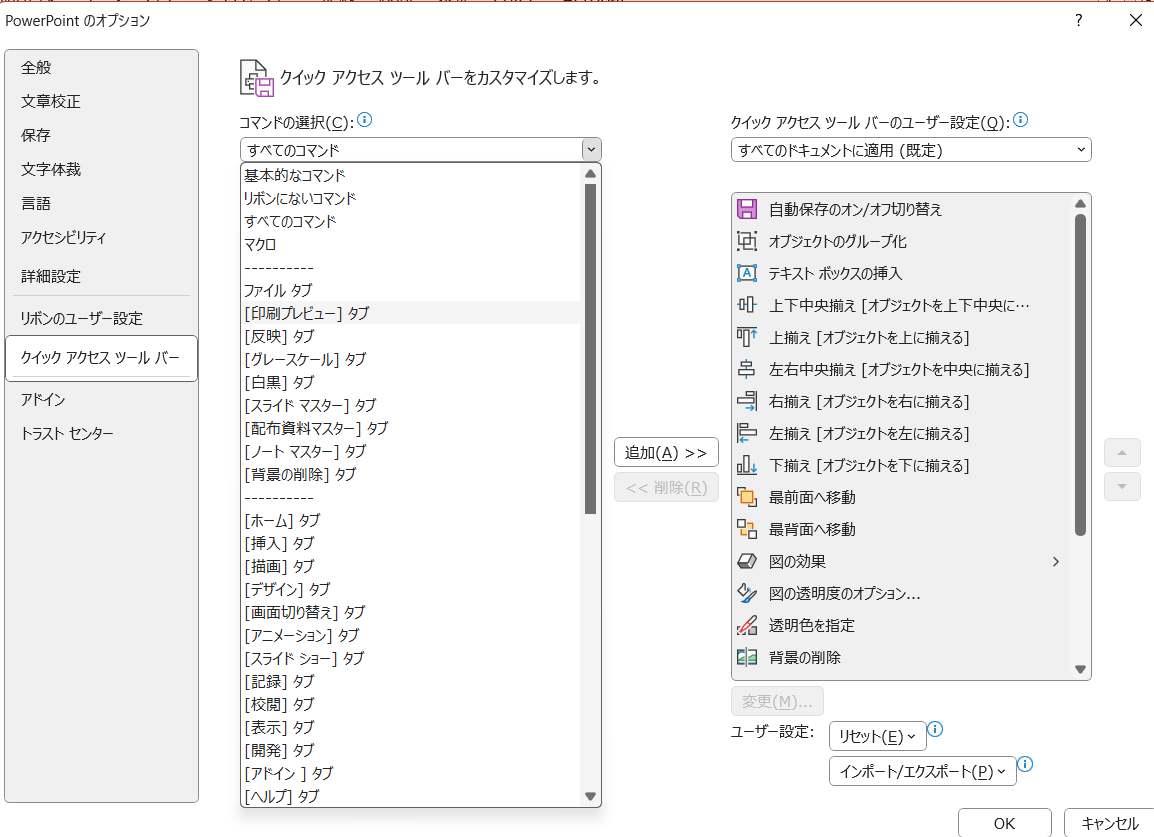Screen dimensions: 1154x837
Task: Click the toolbar command list scrollbar thumb
Action: (1080, 375)
